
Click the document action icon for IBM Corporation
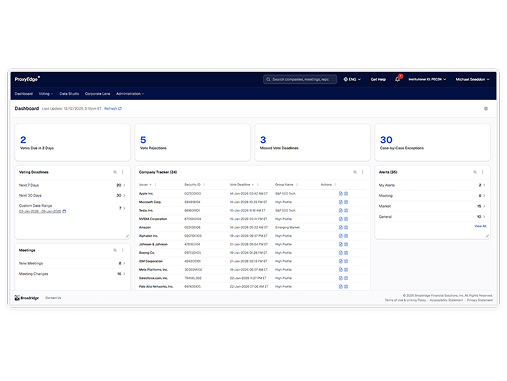(x=341, y=261)
